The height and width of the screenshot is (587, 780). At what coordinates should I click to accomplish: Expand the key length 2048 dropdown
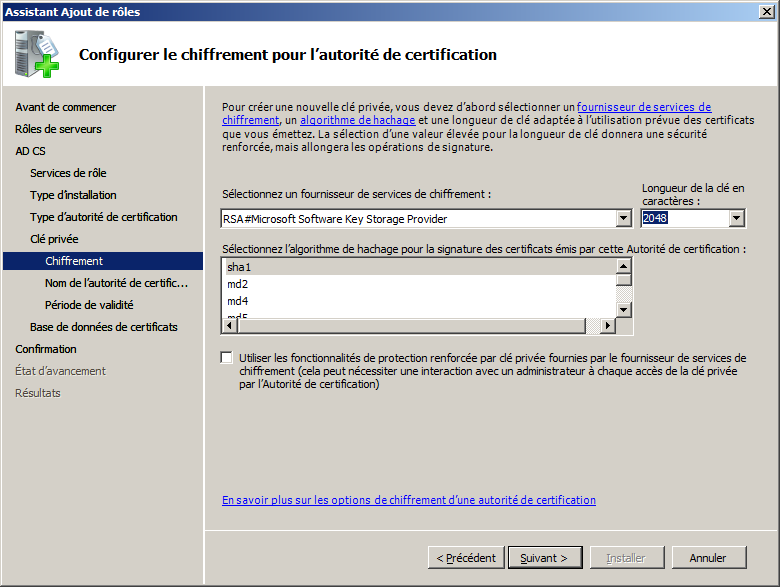(x=737, y=219)
